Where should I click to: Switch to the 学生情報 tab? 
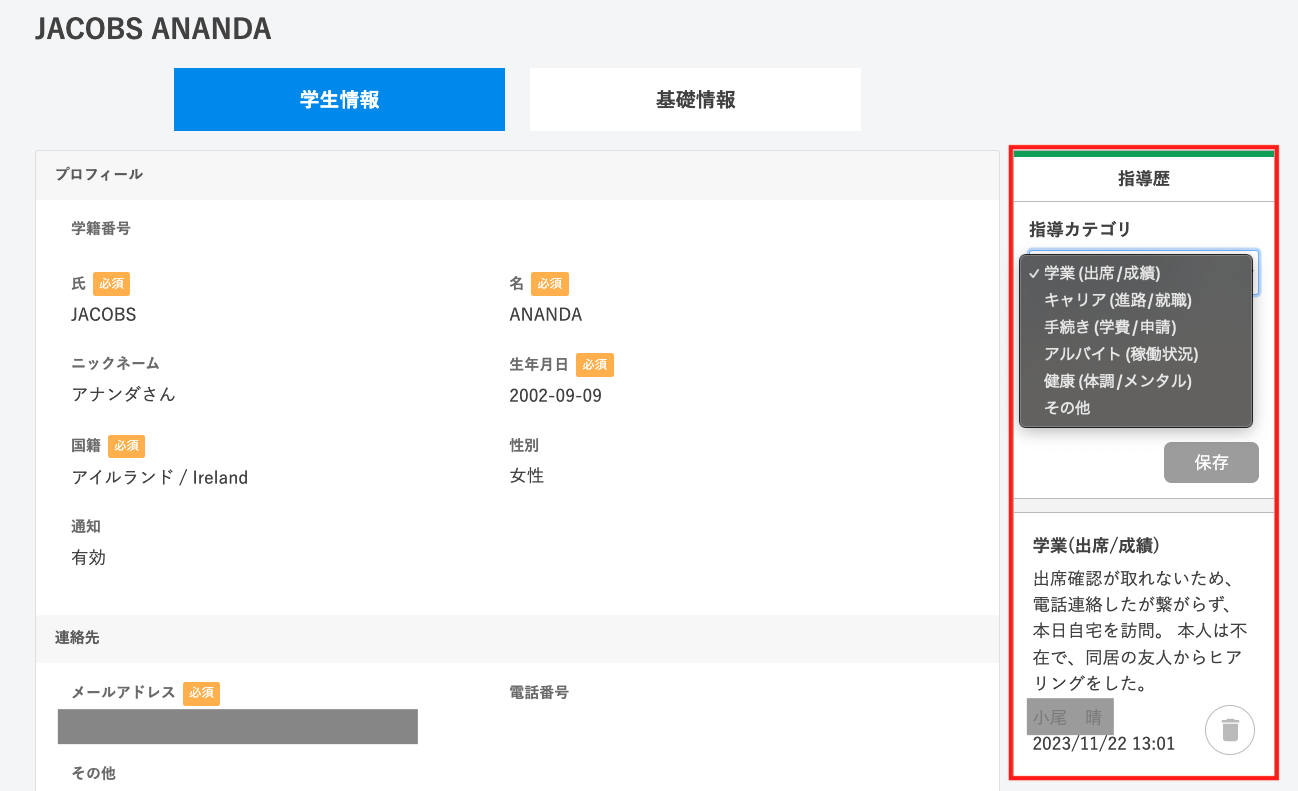tap(339, 99)
